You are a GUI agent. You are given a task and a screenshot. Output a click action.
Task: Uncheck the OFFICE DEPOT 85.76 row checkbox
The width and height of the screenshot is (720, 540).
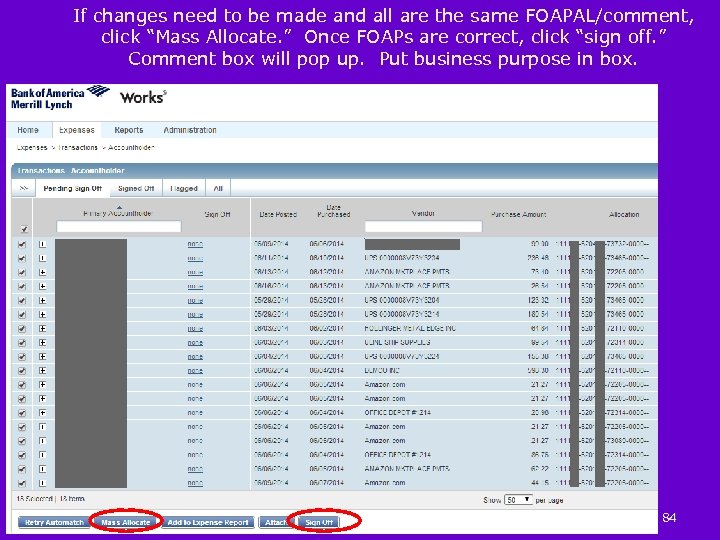coord(22,455)
